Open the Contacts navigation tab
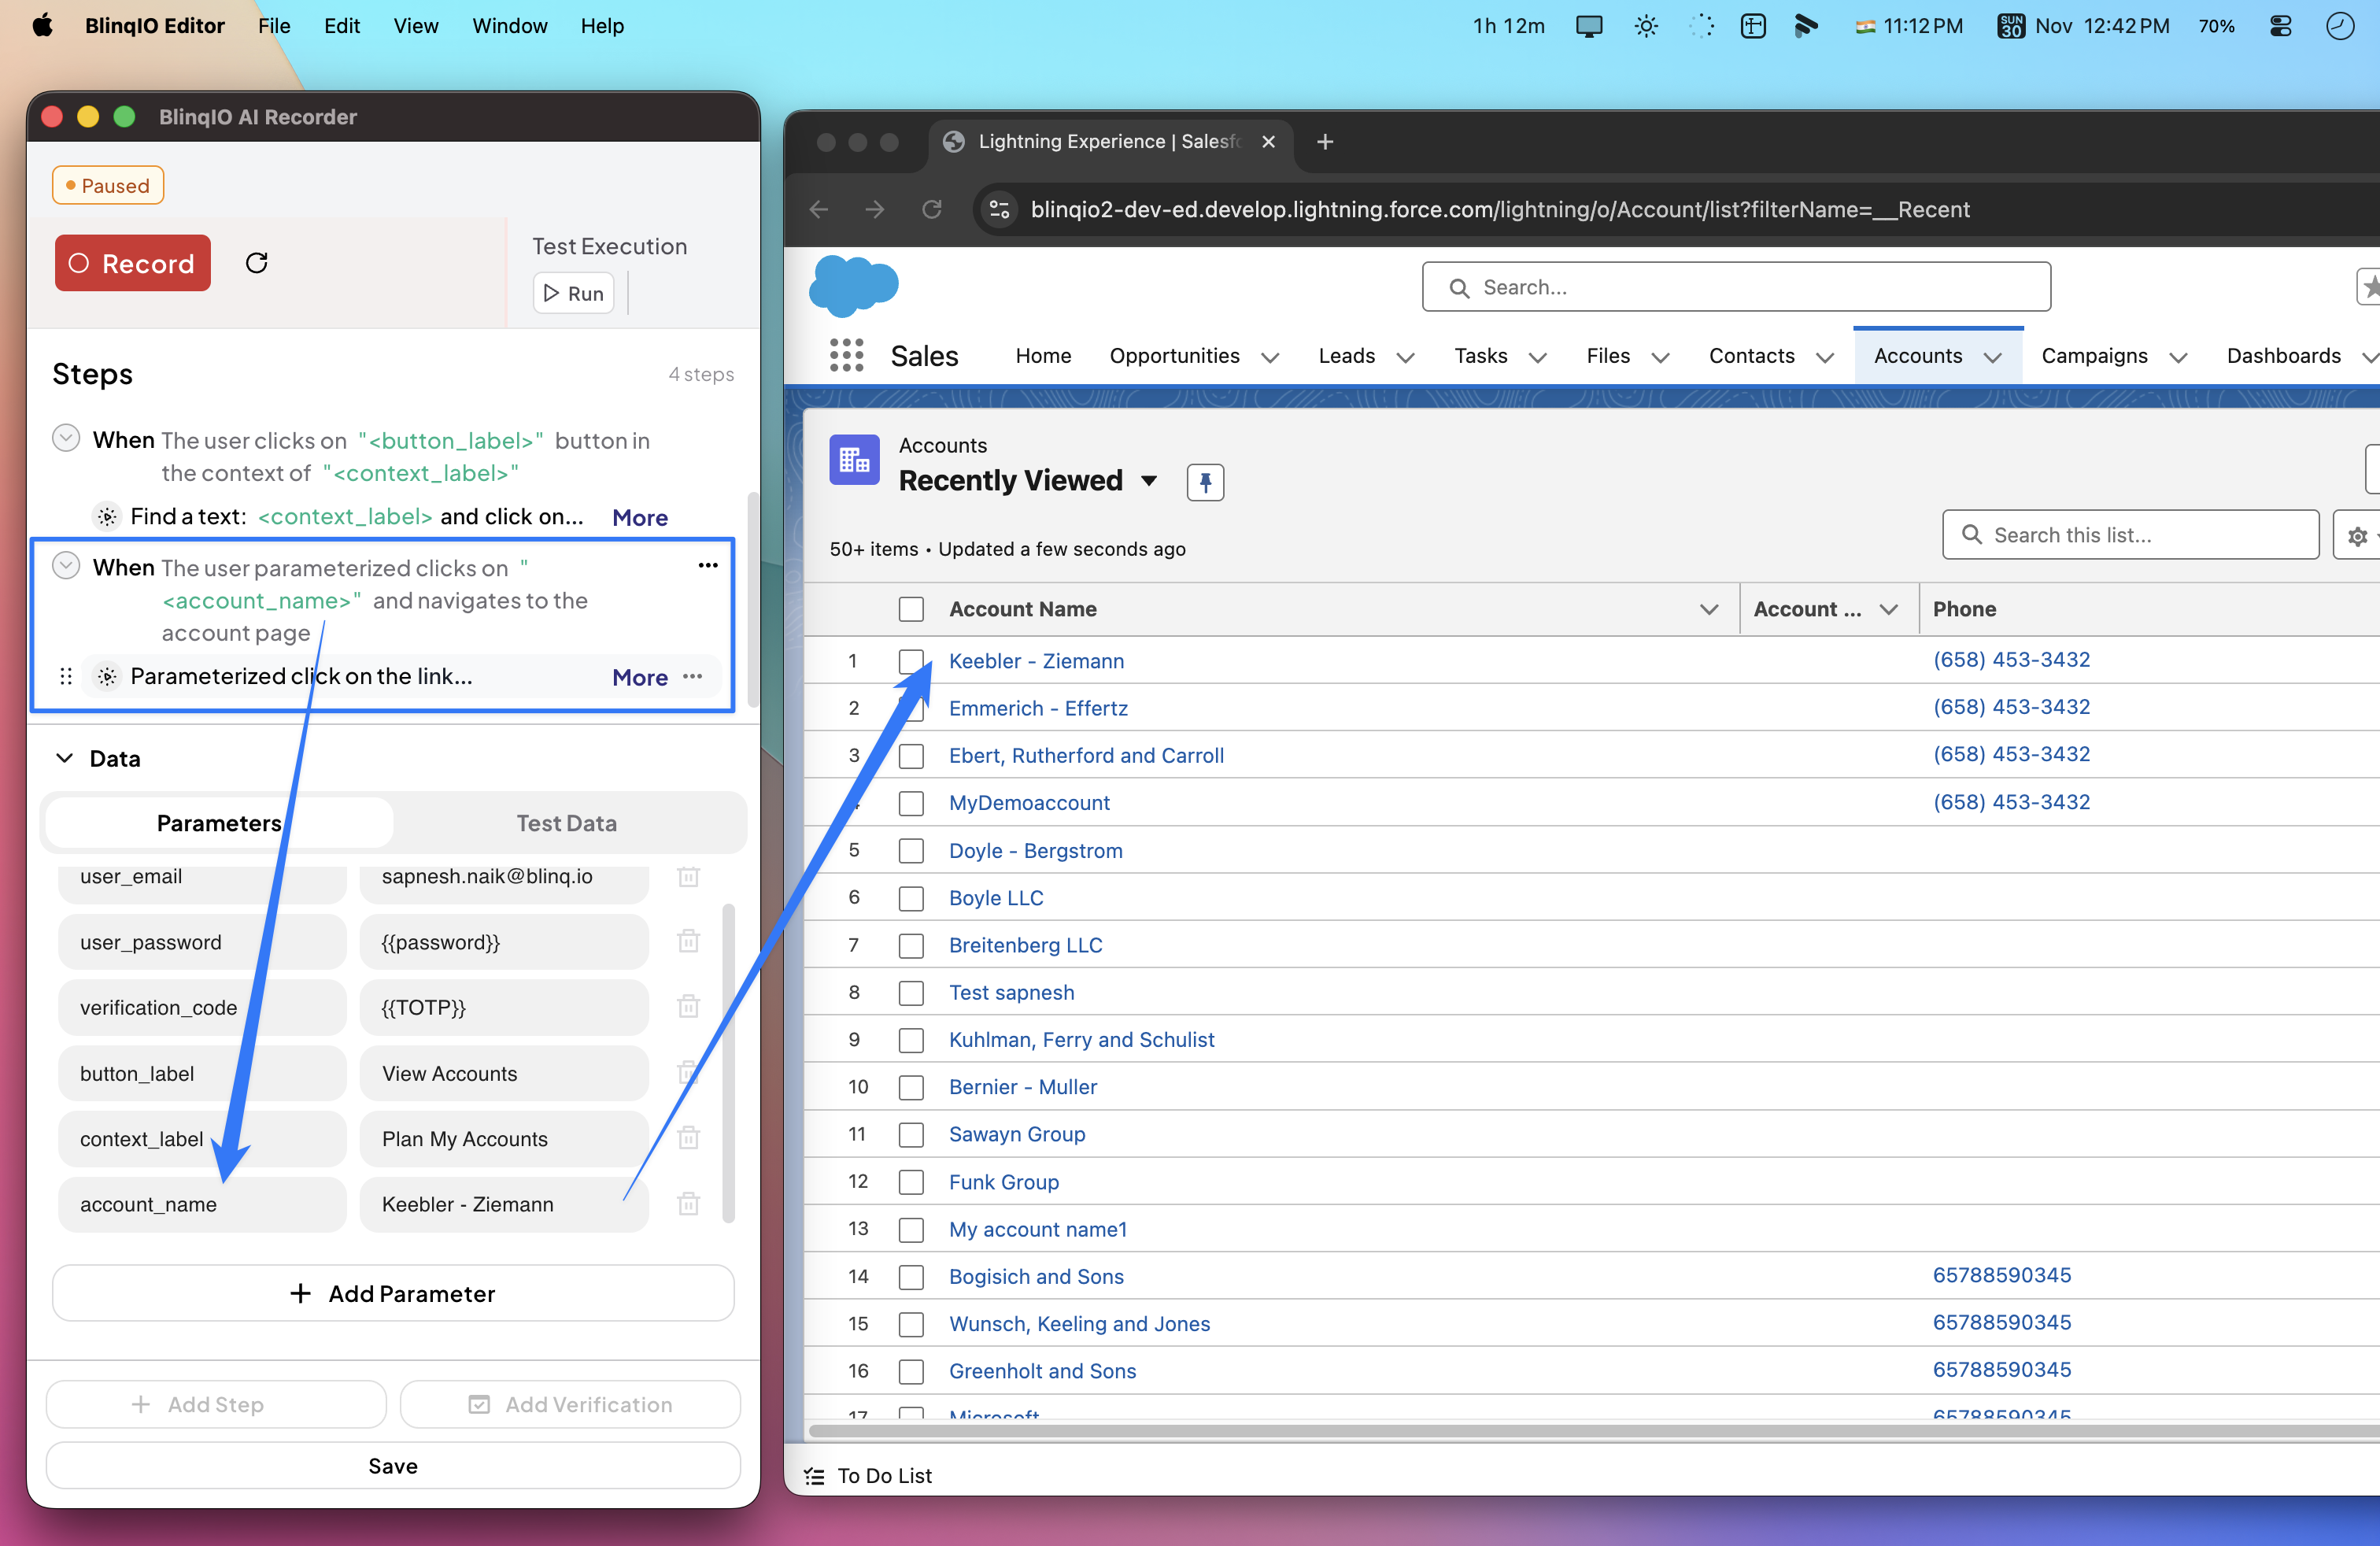Image resolution: width=2380 pixels, height=1546 pixels. (1751, 356)
